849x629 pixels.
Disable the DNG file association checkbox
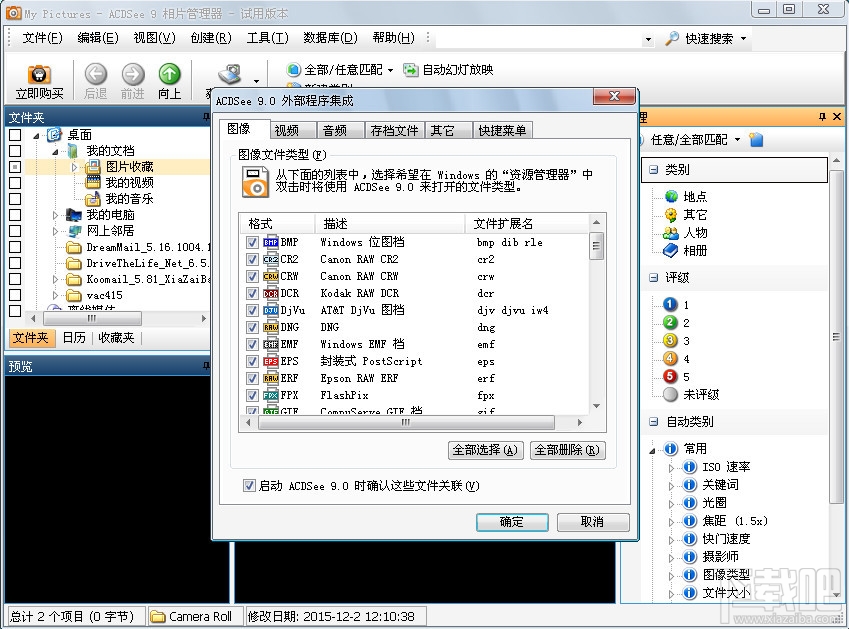[251, 327]
